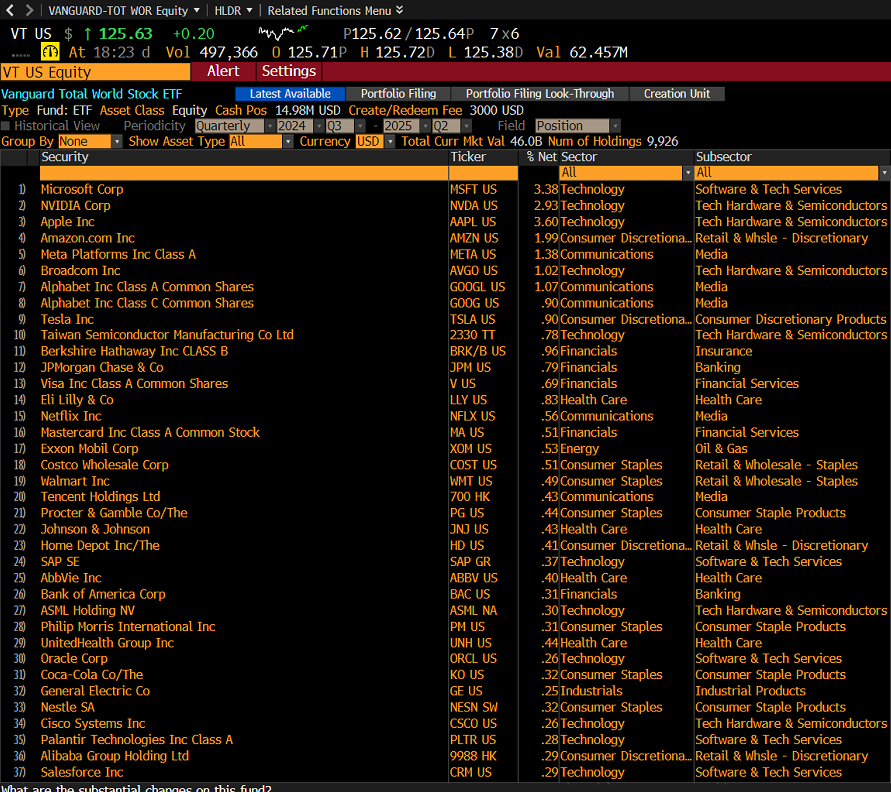This screenshot has width=891, height=792.
Task: Expand Related Functions Menu
Action: (335, 10)
